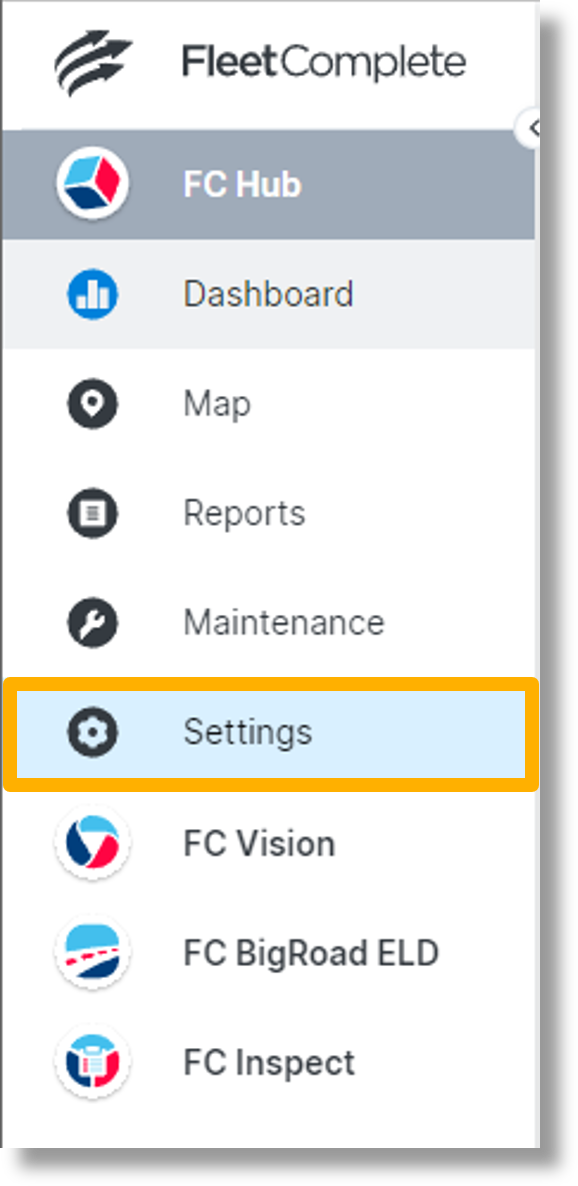Image resolution: width=578 pixels, height=1186 pixels.
Task: Select the Maintenance wrench icon
Action: (x=91, y=622)
